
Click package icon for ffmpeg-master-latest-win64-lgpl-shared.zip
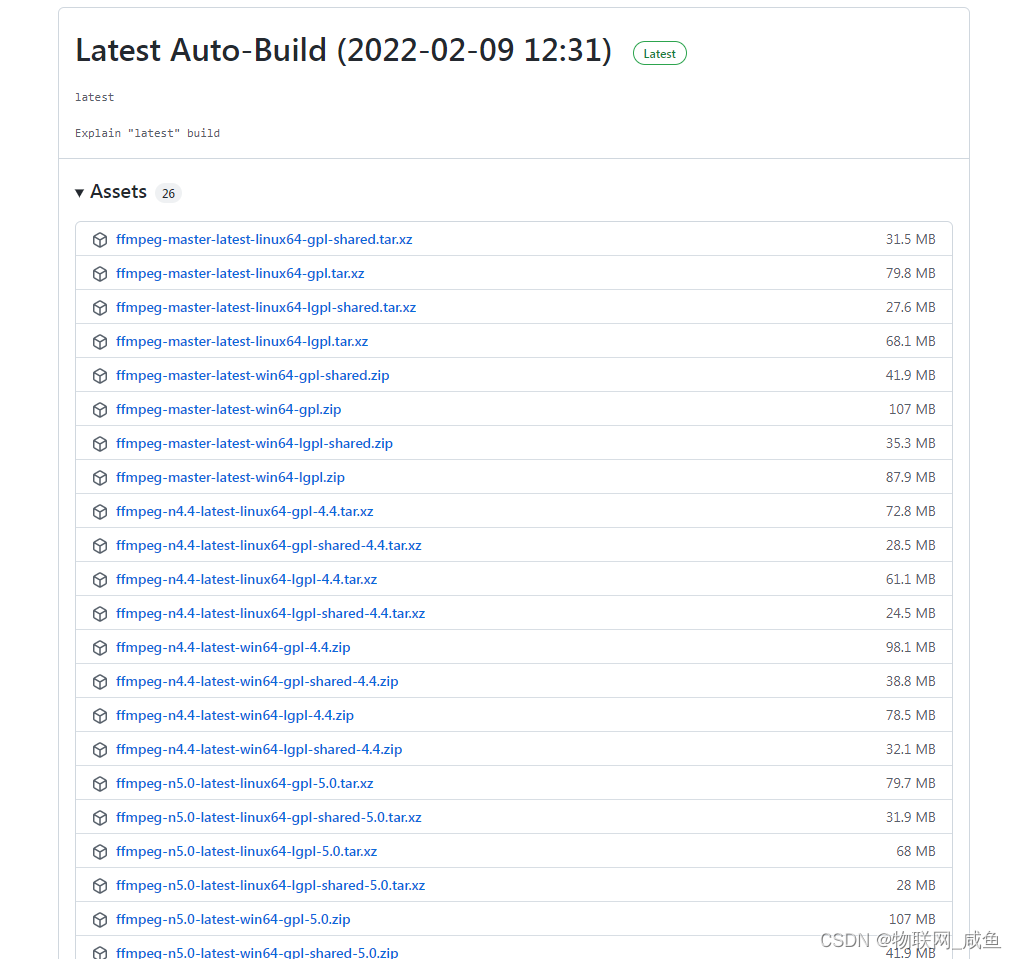(x=100, y=444)
